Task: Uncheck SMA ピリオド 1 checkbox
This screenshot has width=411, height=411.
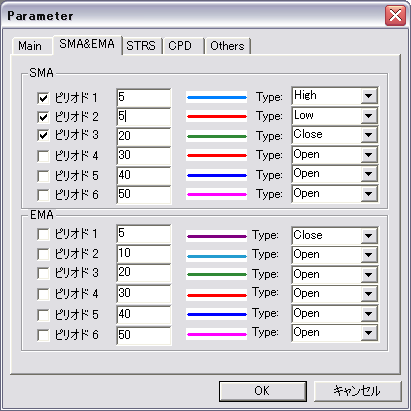Action: pyautogui.click(x=43, y=98)
